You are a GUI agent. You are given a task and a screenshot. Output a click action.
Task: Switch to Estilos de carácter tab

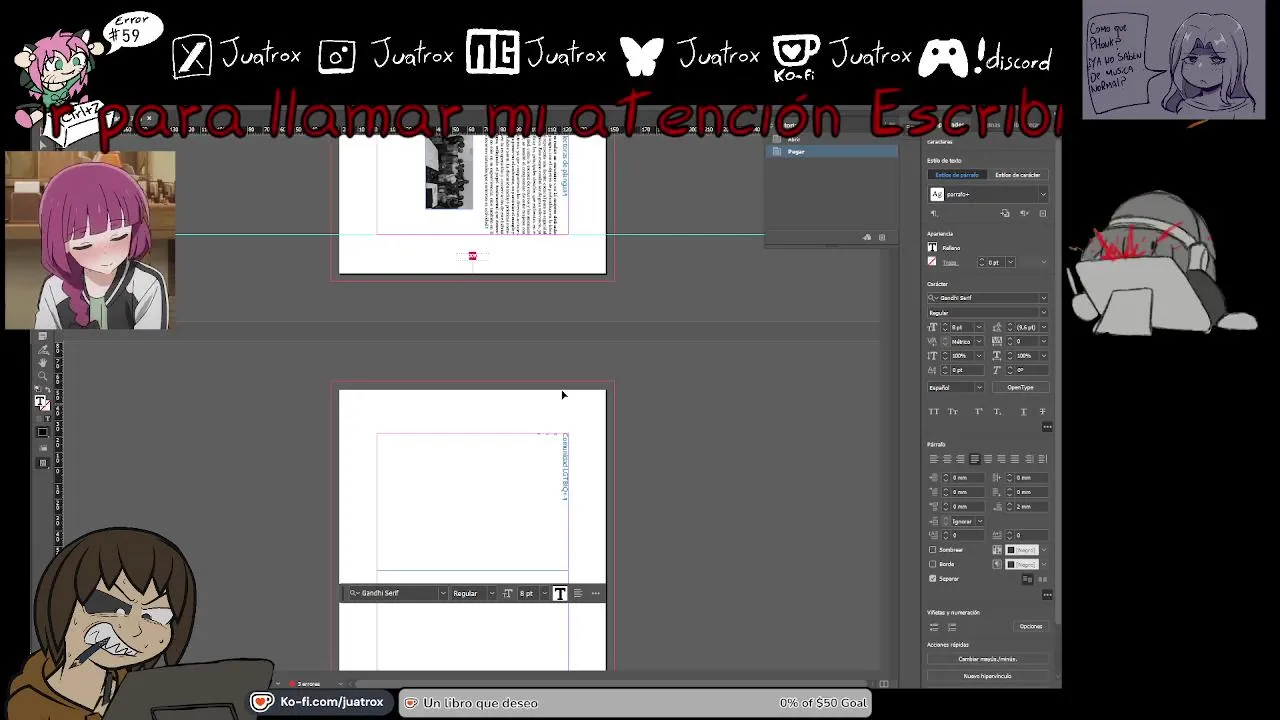point(1018,175)
